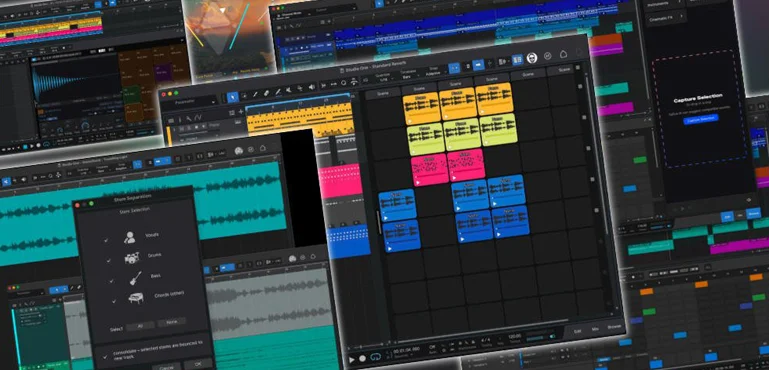Viewport: 769px width, 370px height.
Task: Click blue Browse button in right background window
Action: coord(753,213)
